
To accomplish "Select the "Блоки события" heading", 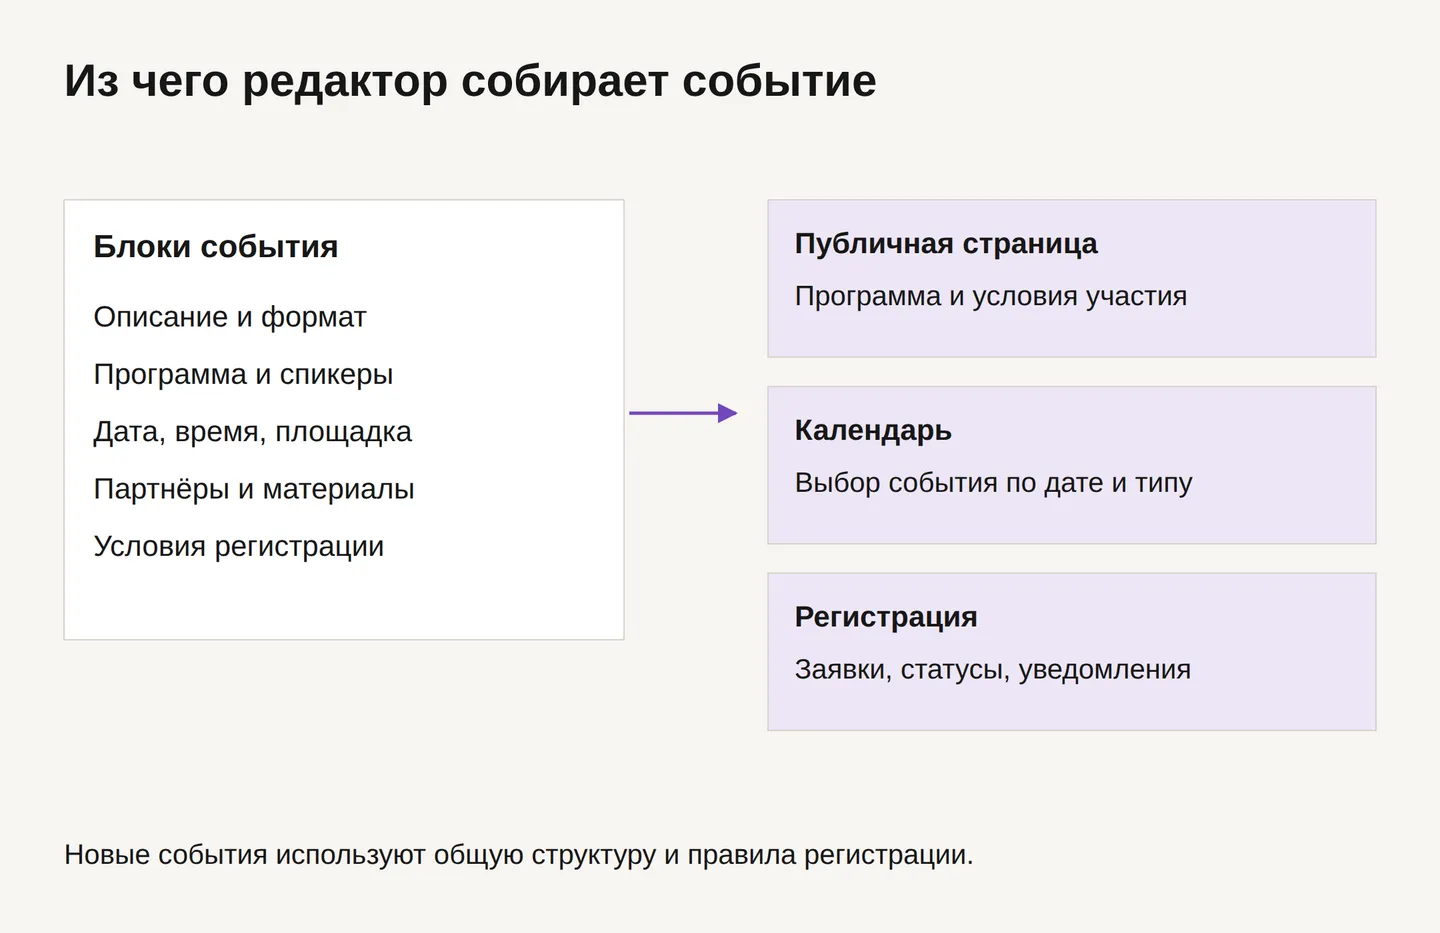I will coord(216,247).
